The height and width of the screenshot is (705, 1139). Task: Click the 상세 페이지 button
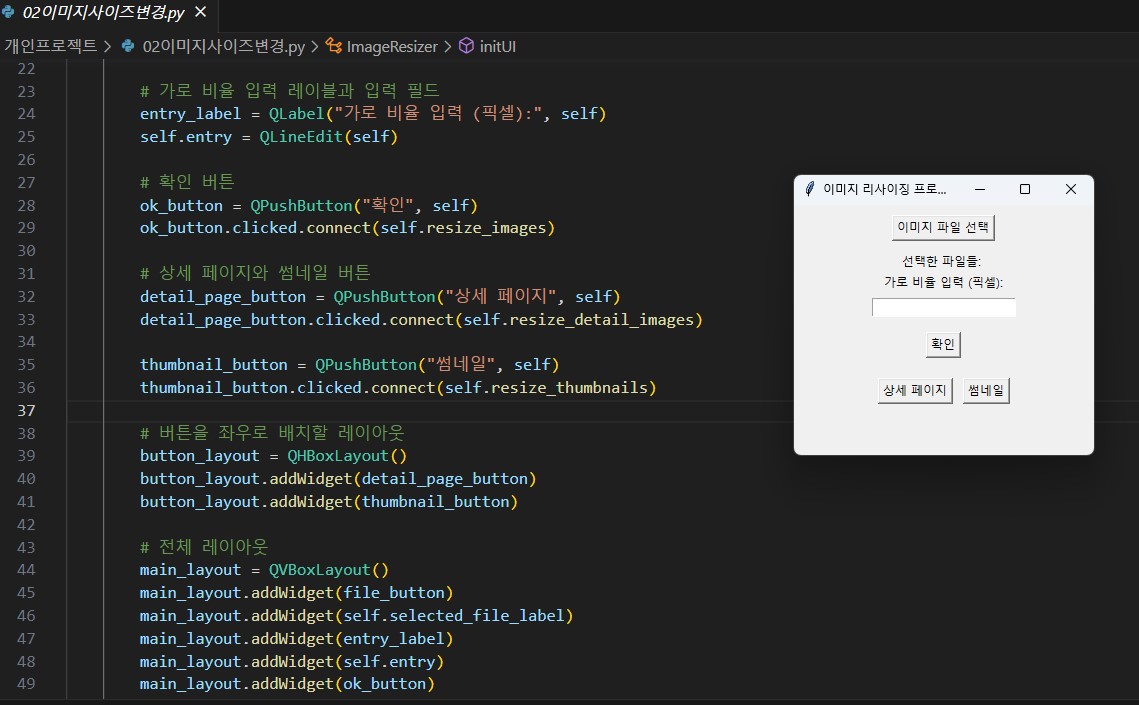pos(914,391)
